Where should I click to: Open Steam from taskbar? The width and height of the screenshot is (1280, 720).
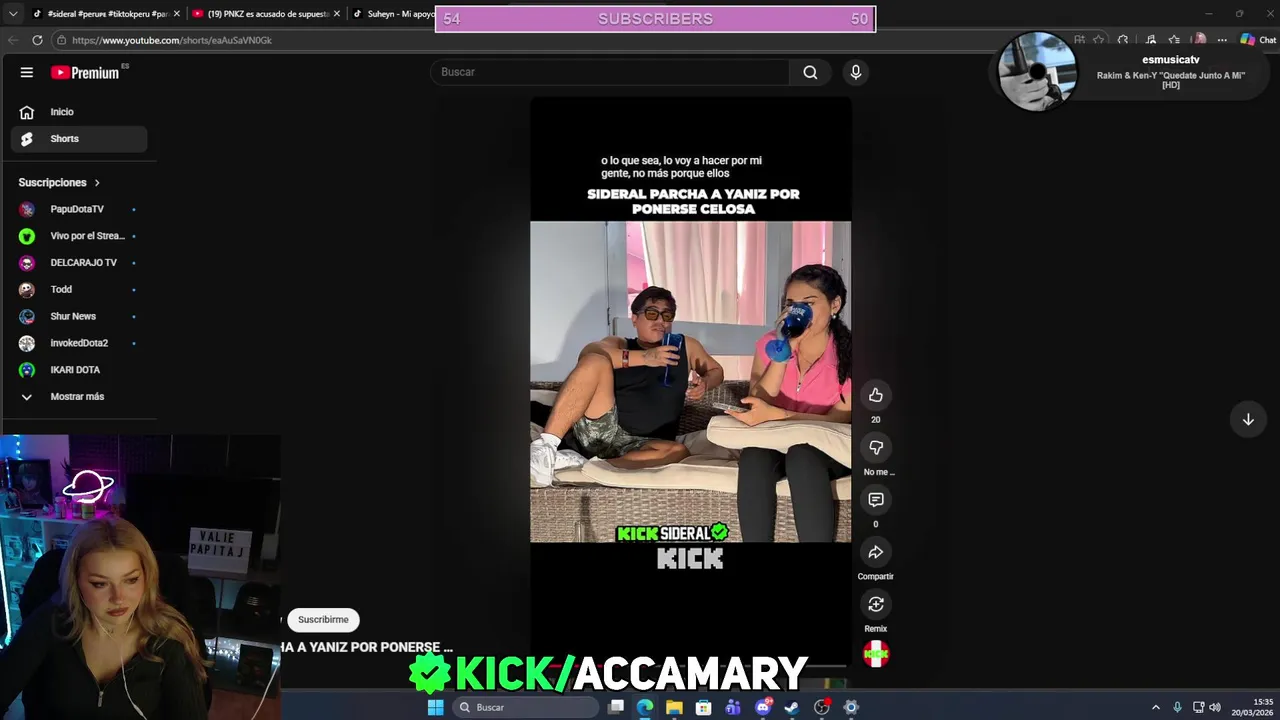[792, 707]
